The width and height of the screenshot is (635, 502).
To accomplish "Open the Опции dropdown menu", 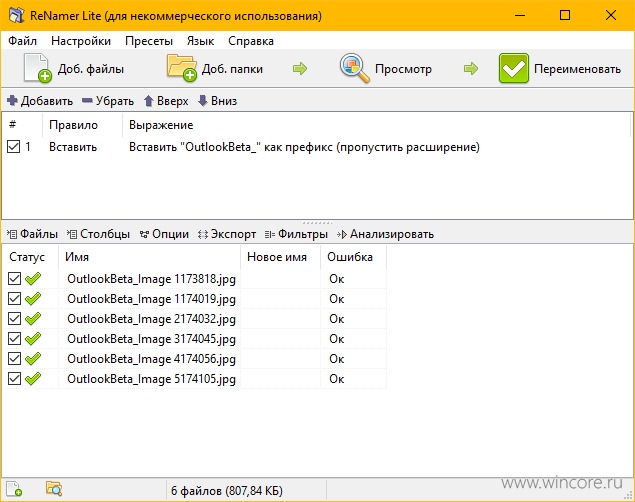I will point(164,234).
